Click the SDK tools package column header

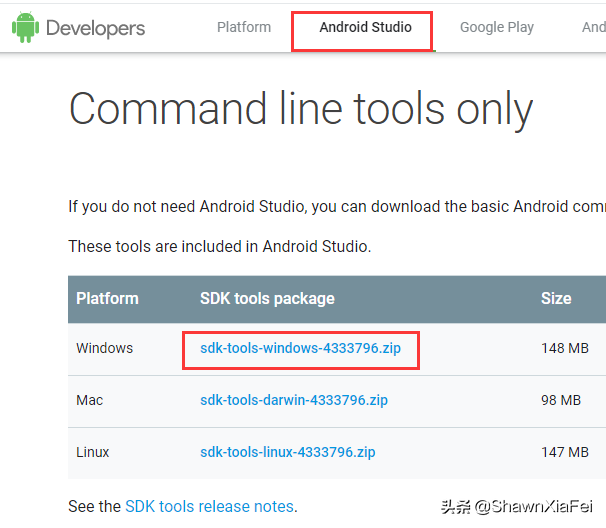click(x=267, y=298)
